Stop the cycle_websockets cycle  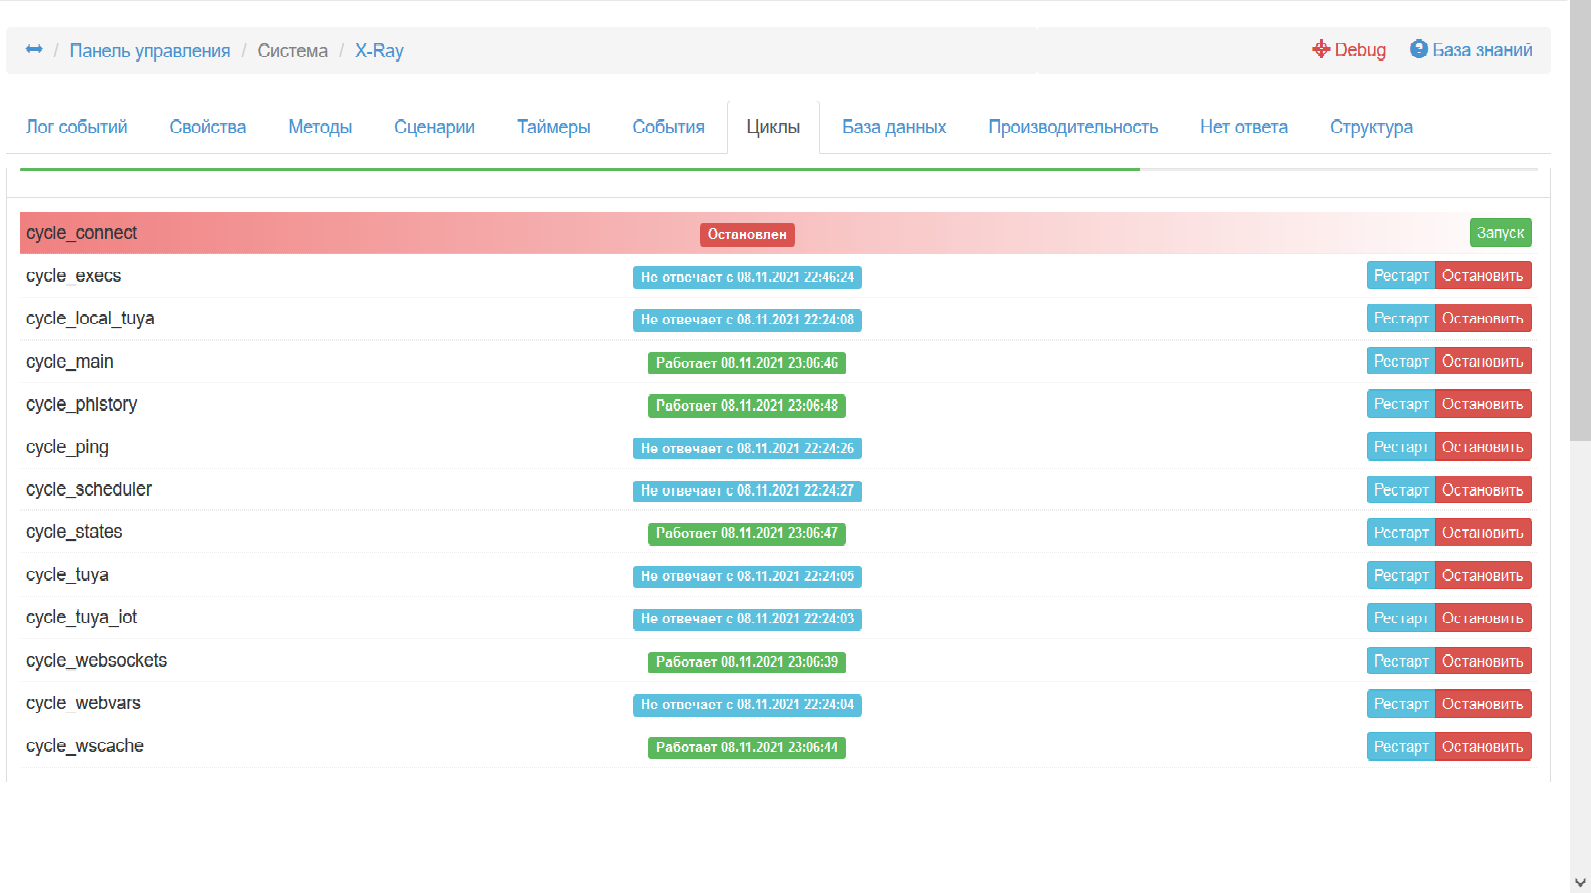point(1482,661)
